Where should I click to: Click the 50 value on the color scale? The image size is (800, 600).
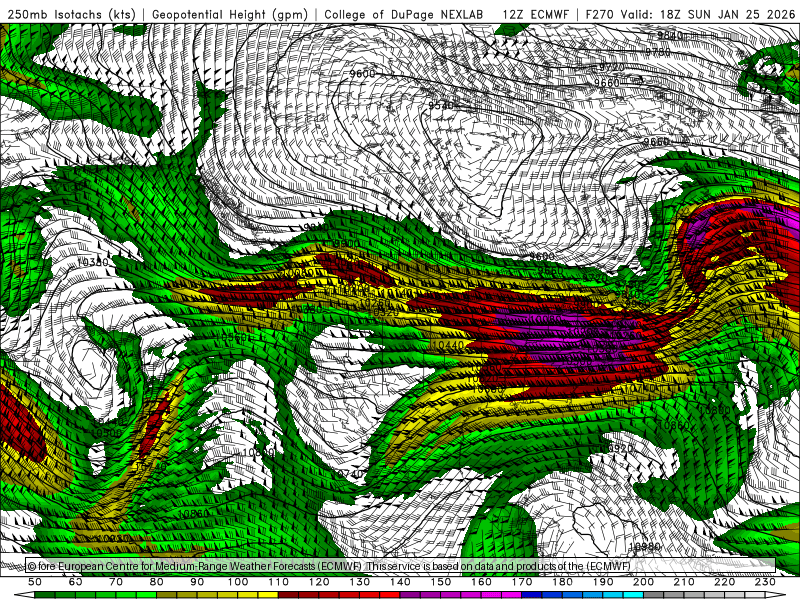35,582
